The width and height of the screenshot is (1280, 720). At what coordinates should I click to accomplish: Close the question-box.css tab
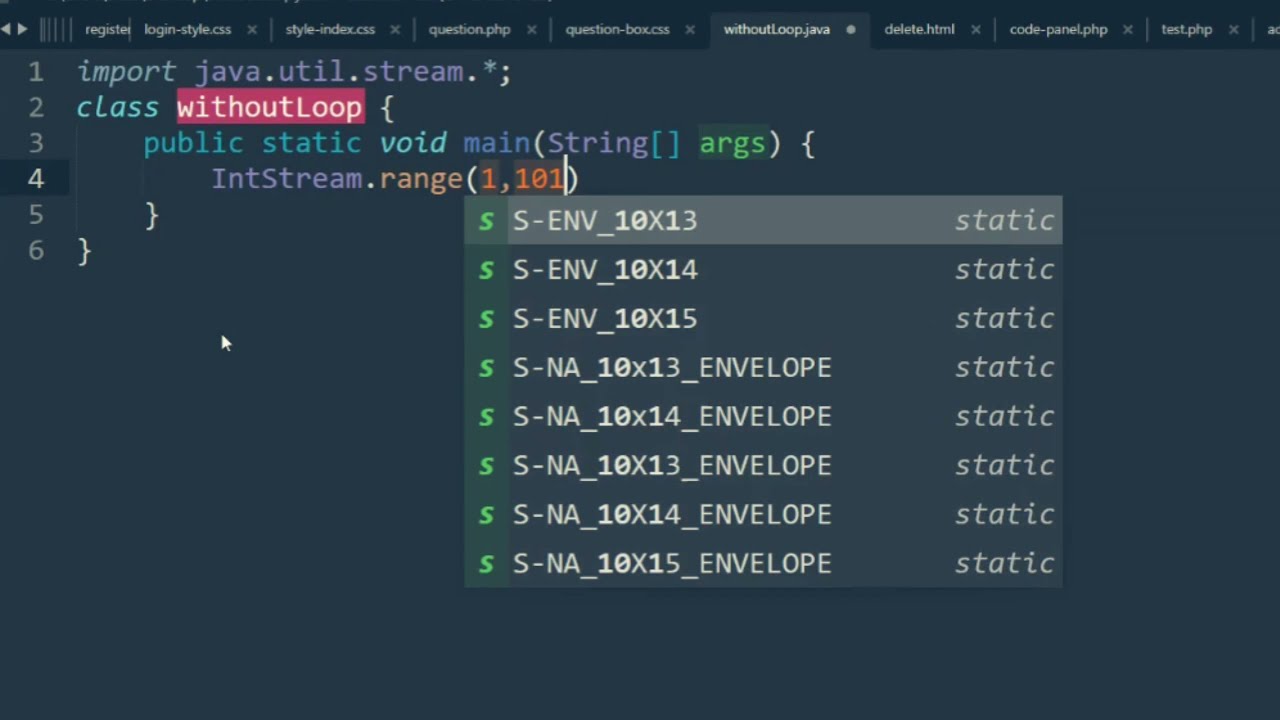tap(690, 30)
